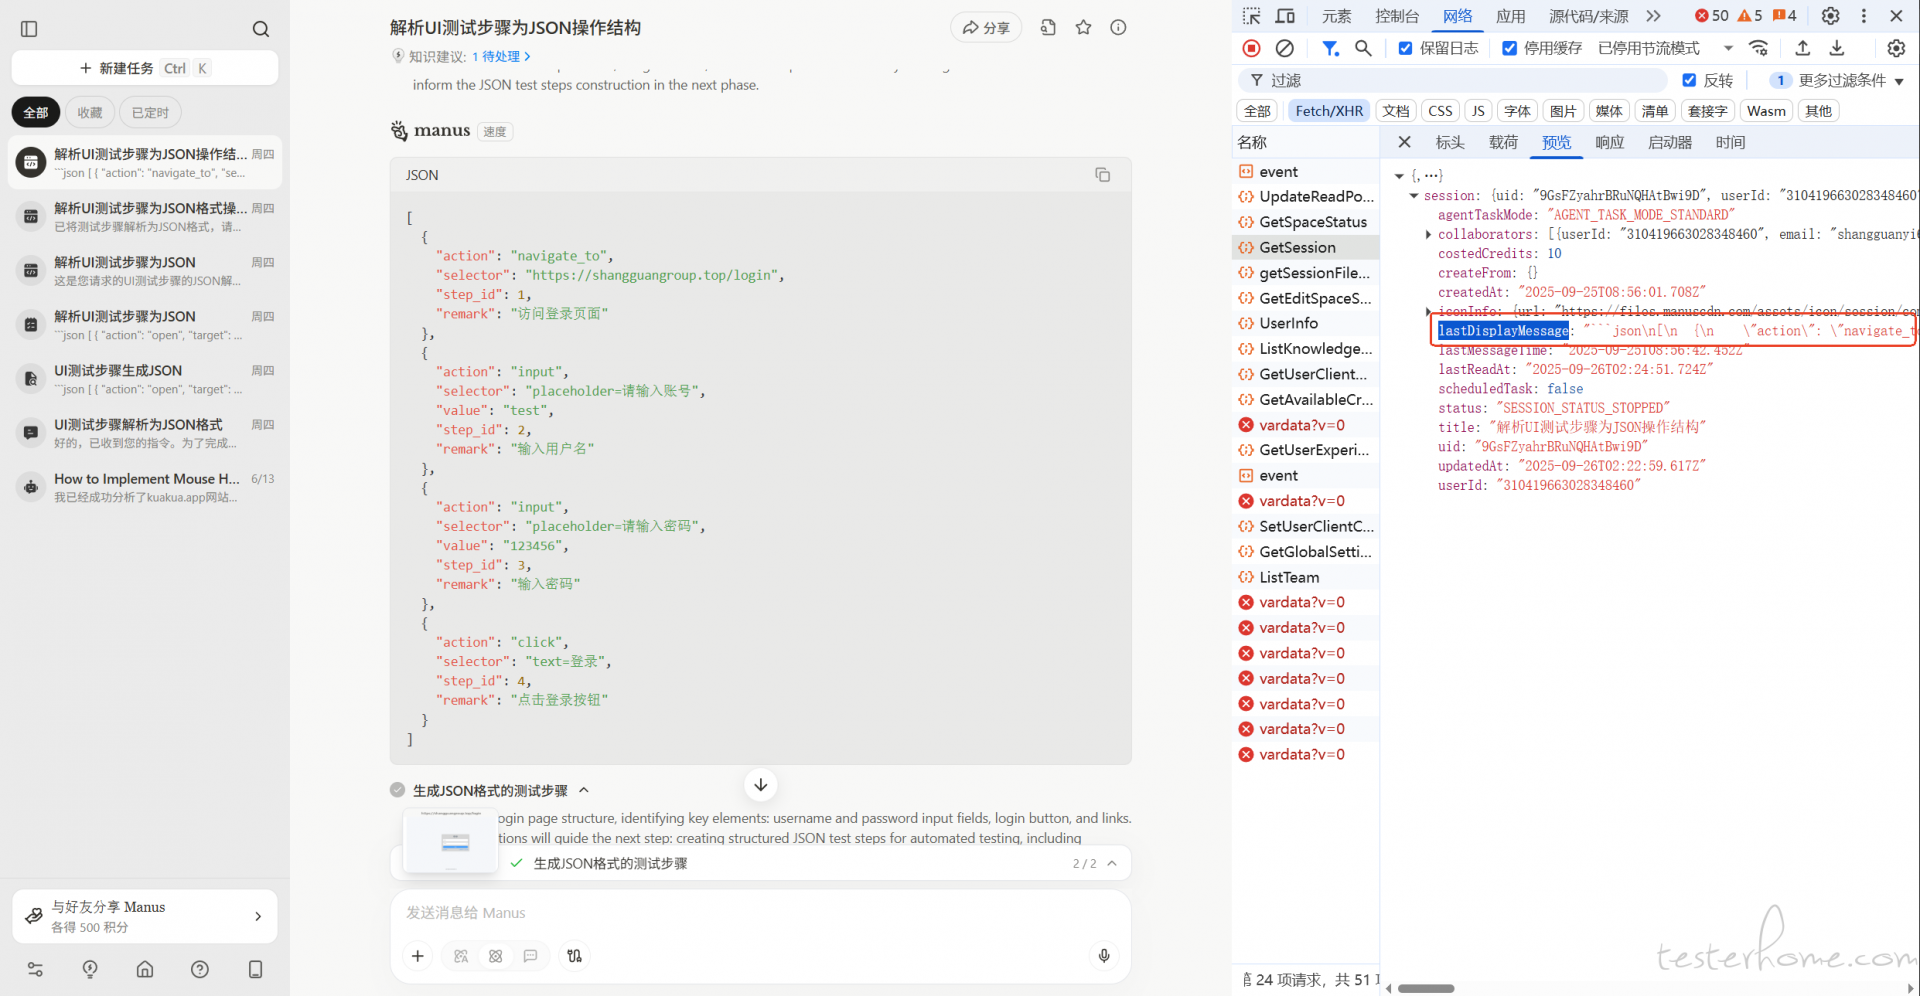This screenshot has height=996, width=1920.
Task: Export HAR file download icon
Action: click(x=1837, y=48)
